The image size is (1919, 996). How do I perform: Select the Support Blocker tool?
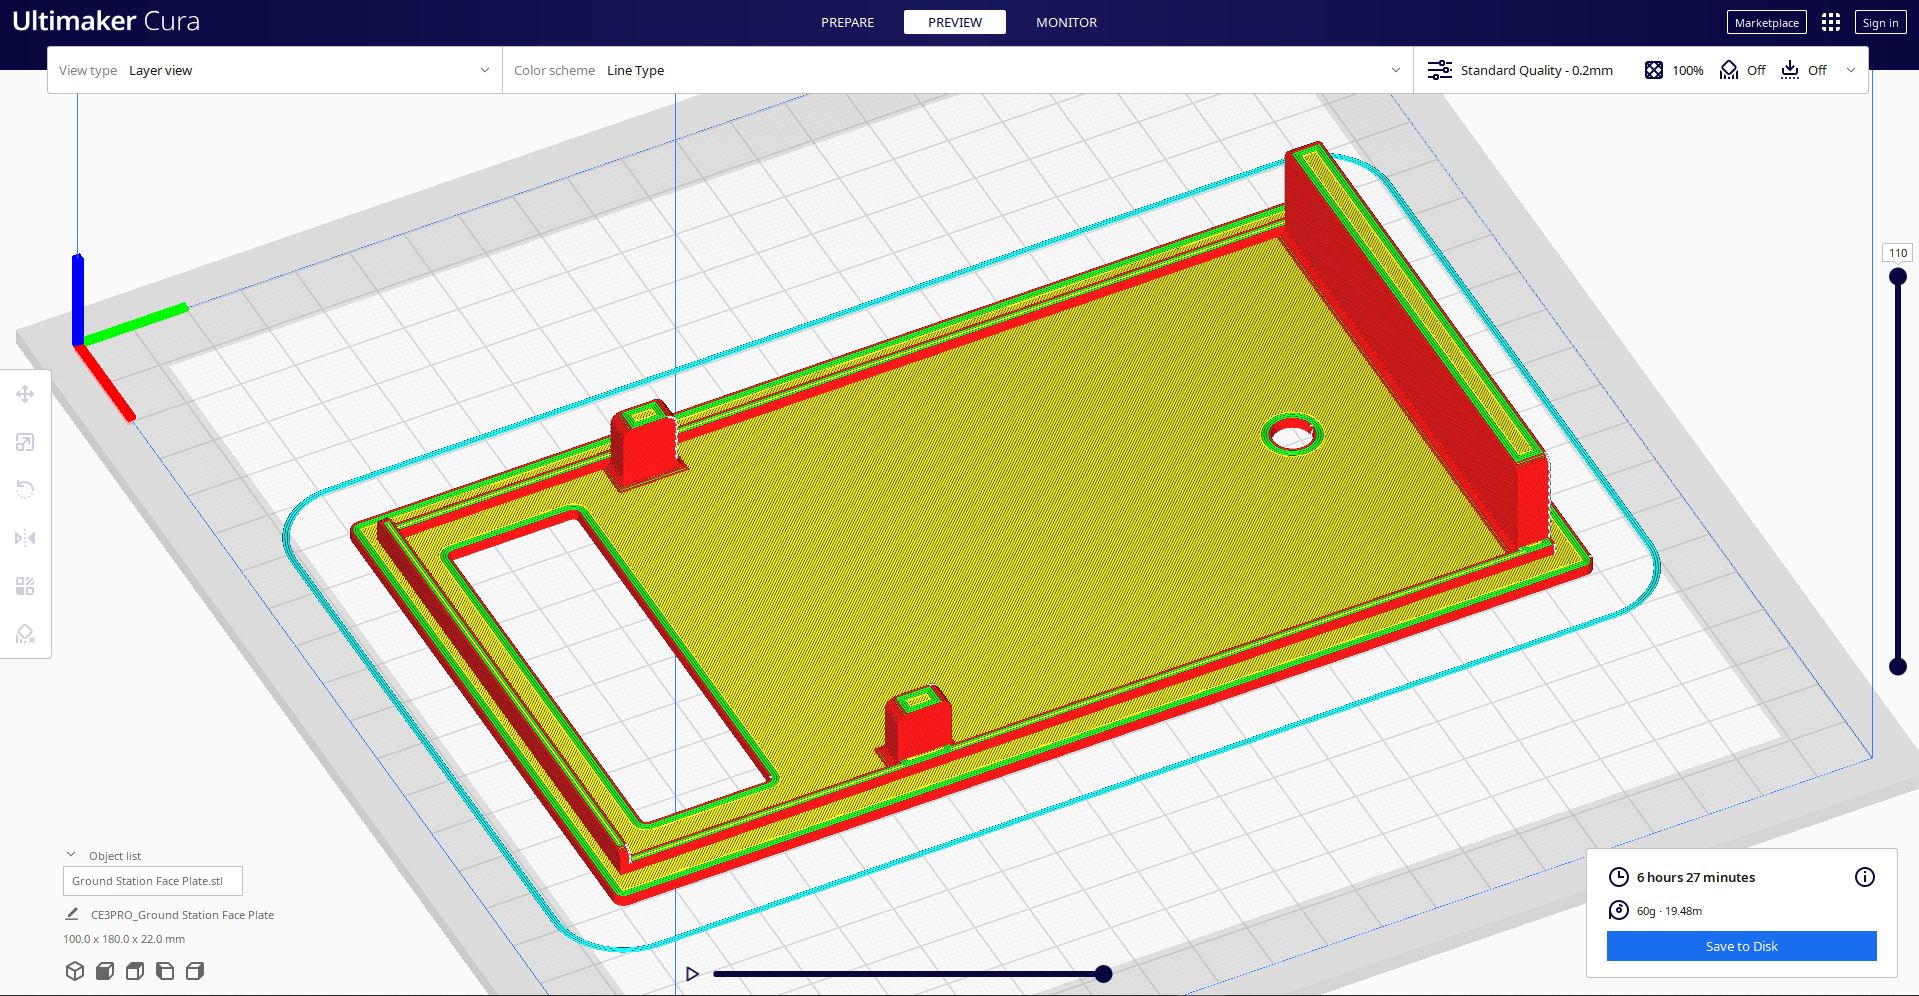tap(25, 634)
